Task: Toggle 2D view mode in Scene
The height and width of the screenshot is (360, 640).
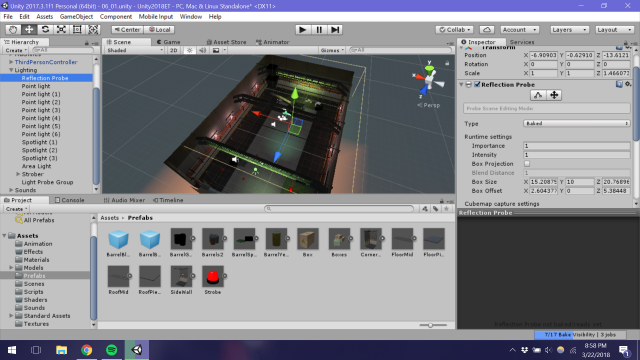Action: click(x=173, y=50)
